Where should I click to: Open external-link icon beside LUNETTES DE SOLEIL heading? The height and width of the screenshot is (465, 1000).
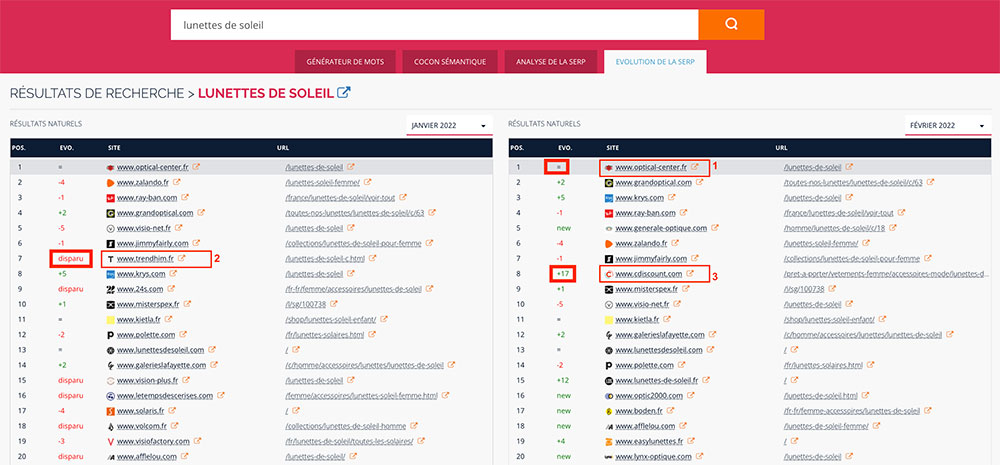point(344,92)
